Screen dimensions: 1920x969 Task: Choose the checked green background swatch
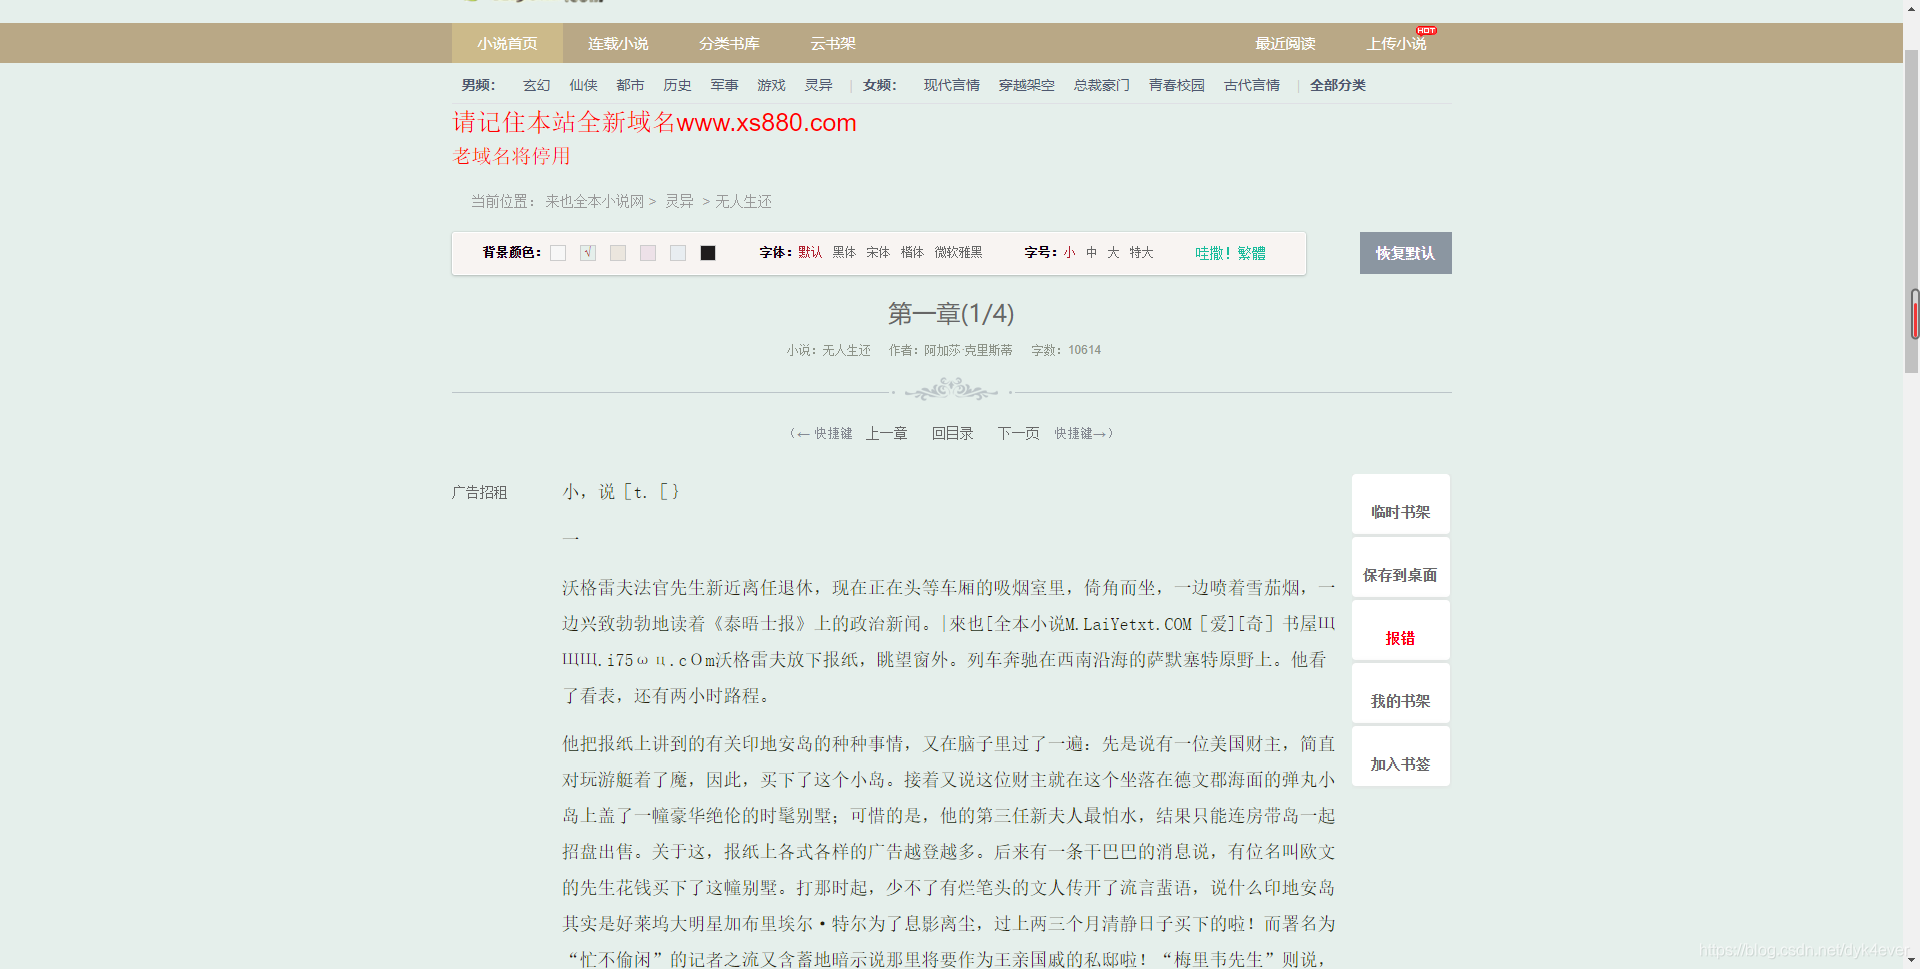pyautogui.click(x=588, y=253)
